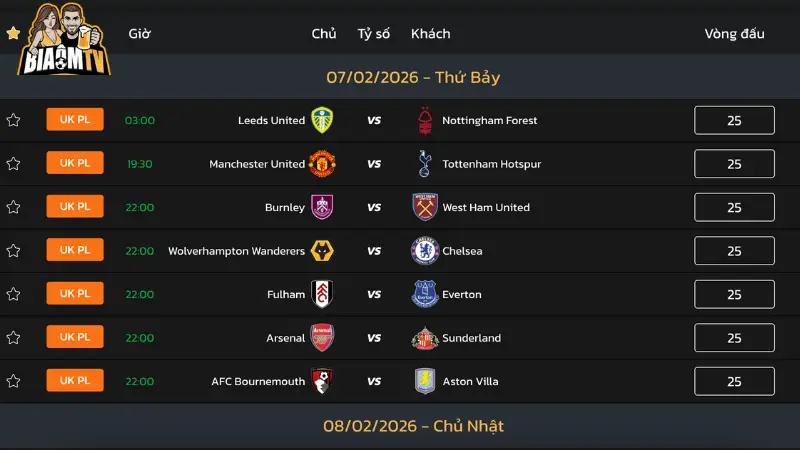The width and height of the screenshot is (800, 450).
Task: Click the Aston Villa crest
Action: 425,381
